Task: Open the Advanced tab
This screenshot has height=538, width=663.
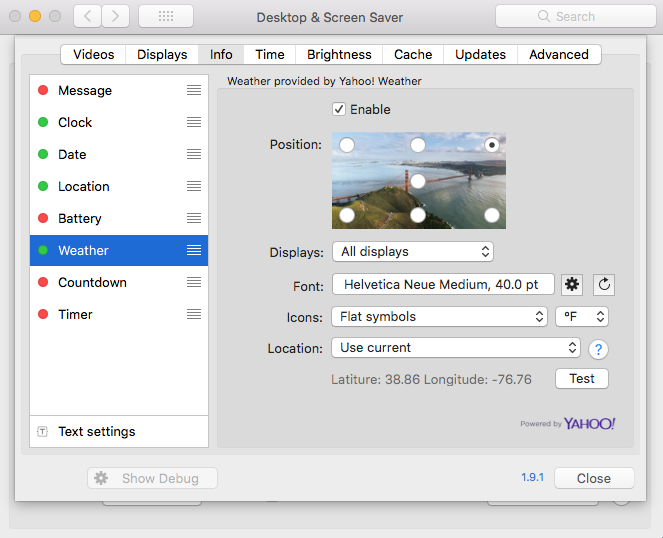Action: click(x=559, y=55)
